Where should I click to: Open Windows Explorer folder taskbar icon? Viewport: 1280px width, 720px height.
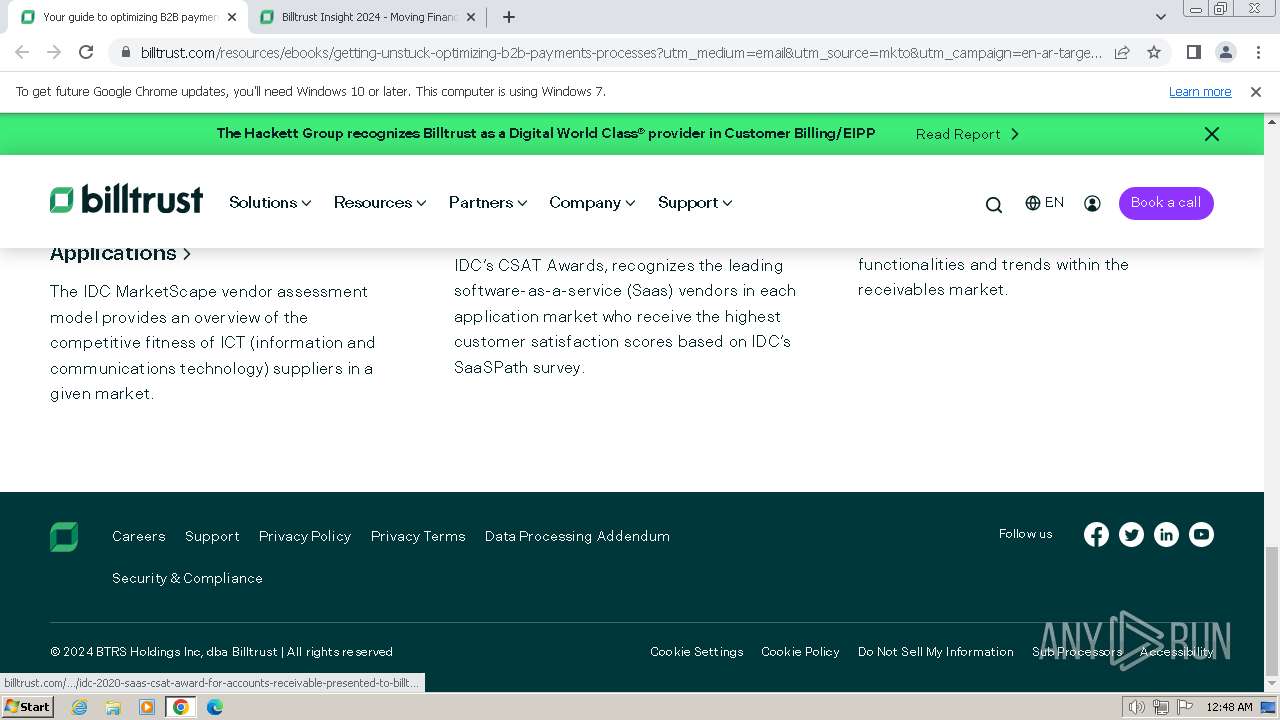coord(113,707)
